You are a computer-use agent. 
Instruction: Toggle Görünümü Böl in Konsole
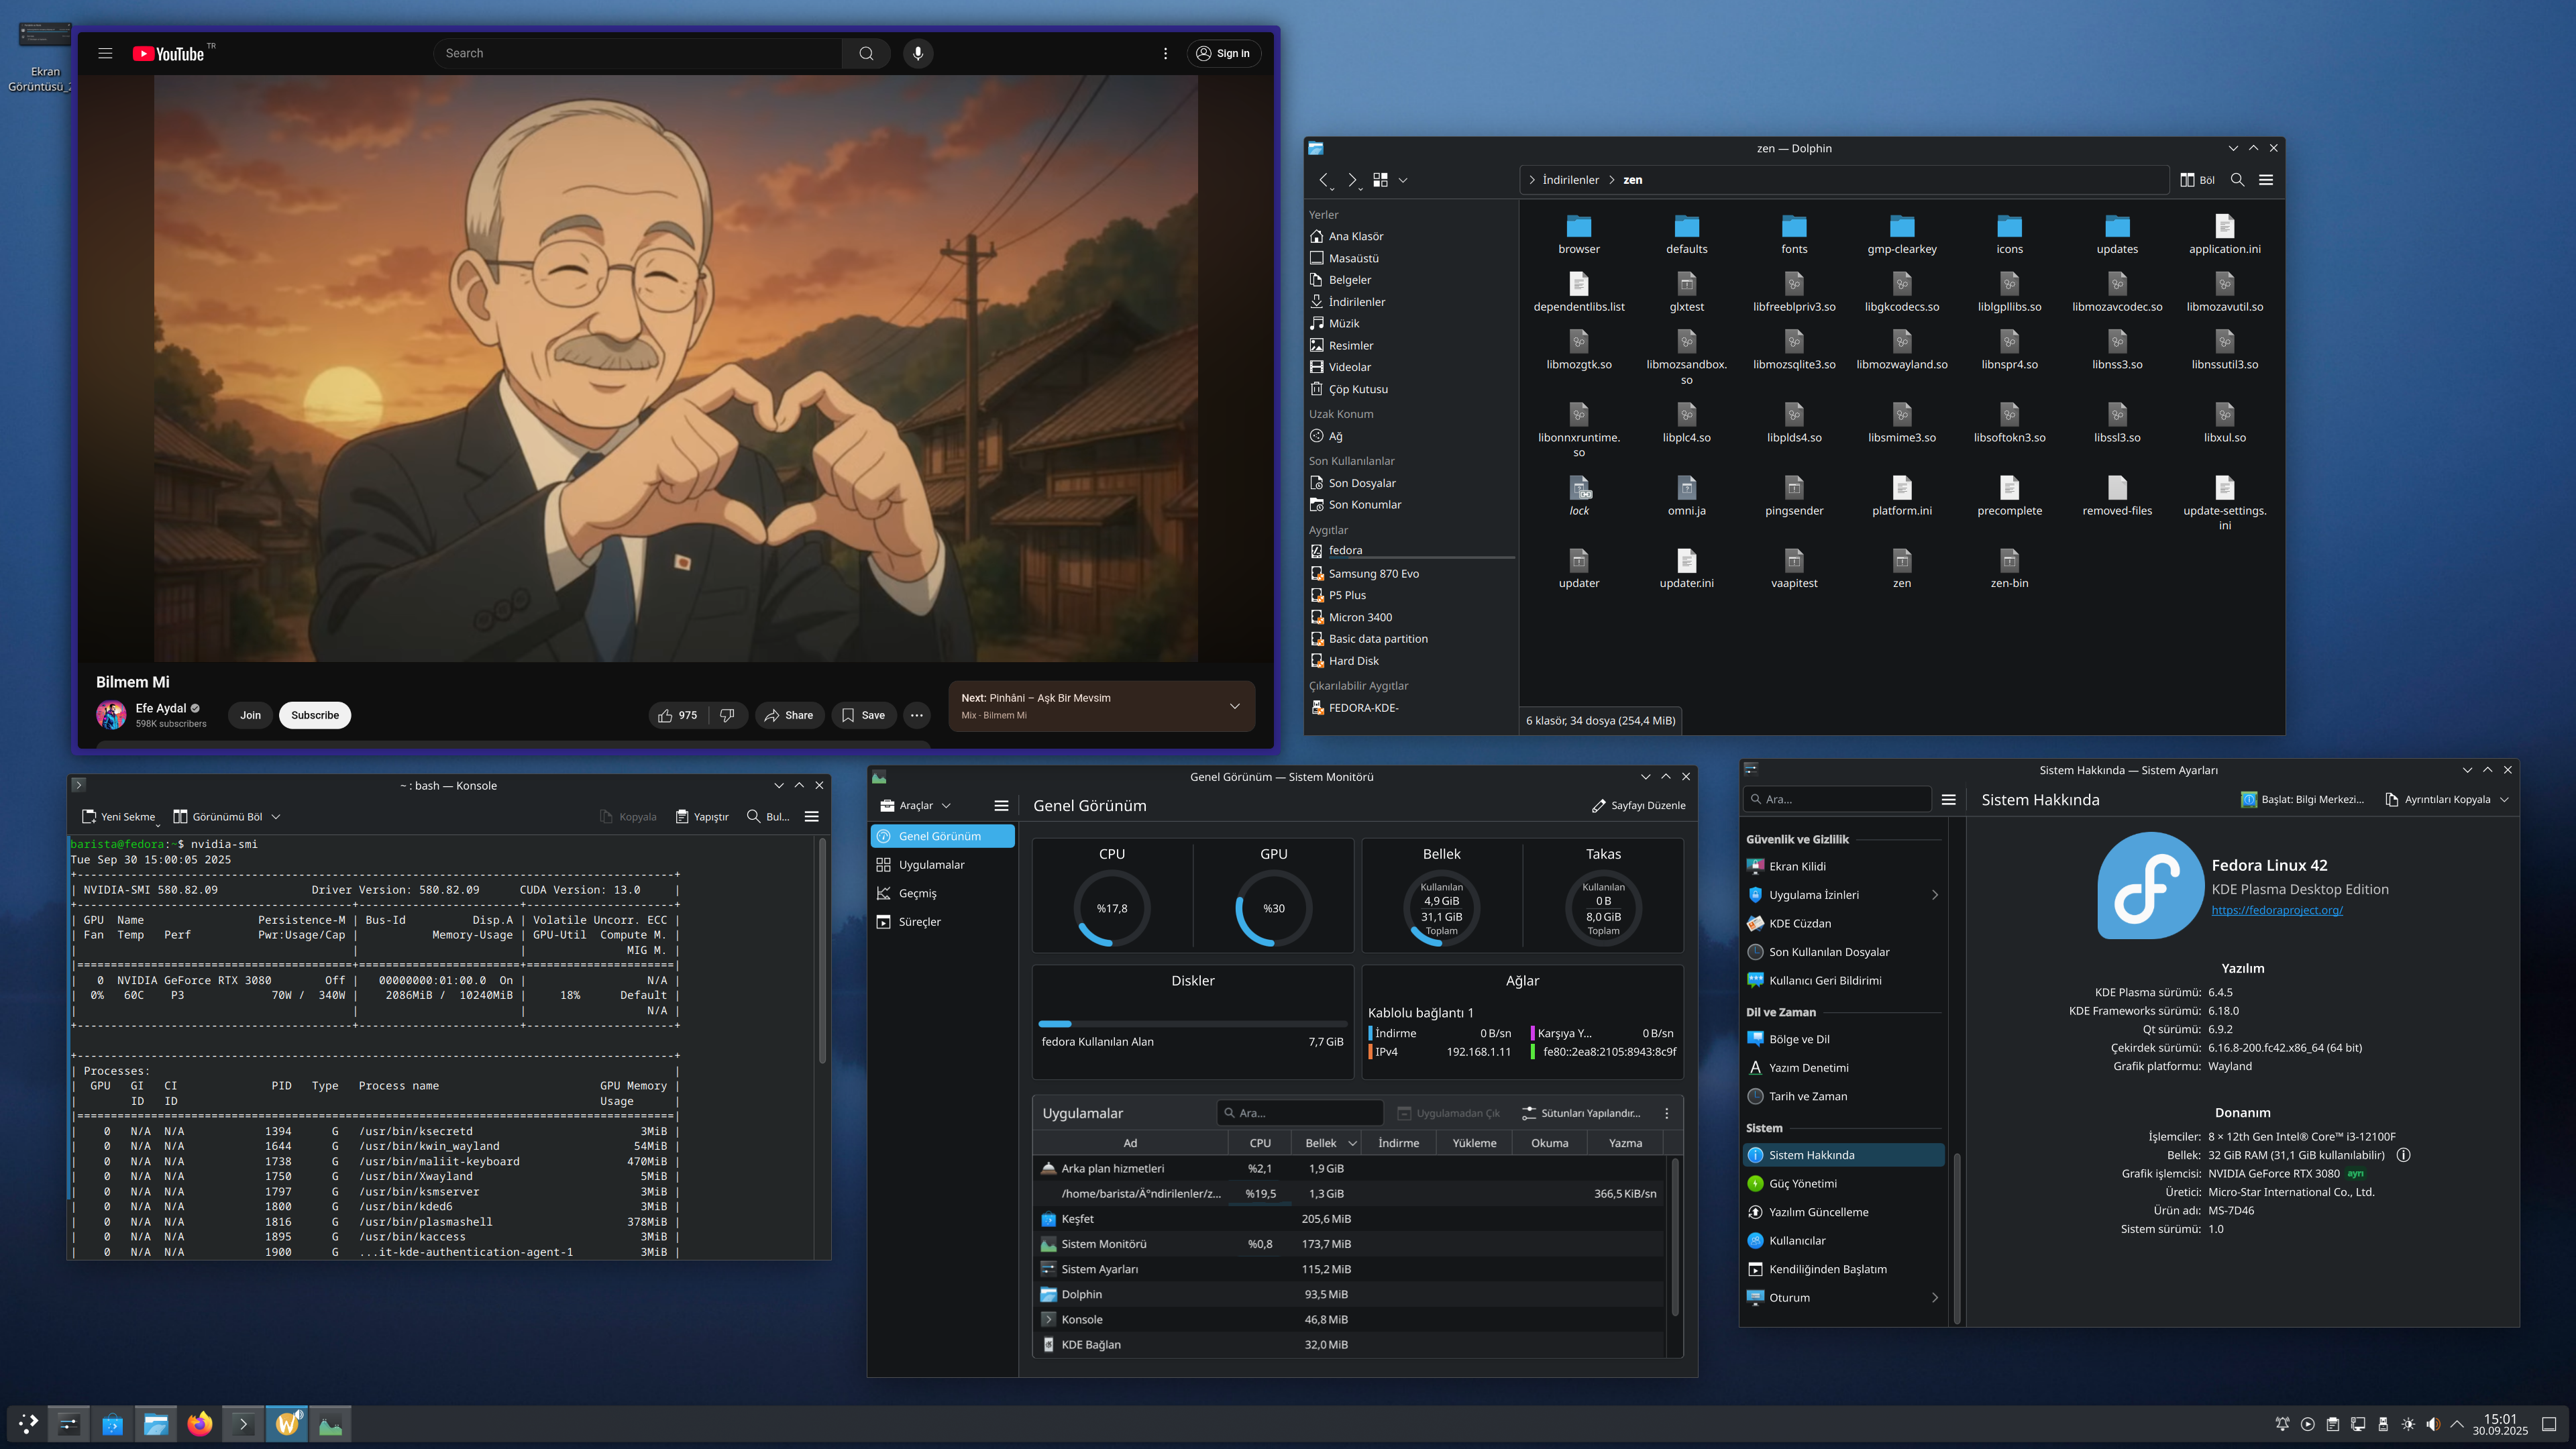[x=218, y=817]
